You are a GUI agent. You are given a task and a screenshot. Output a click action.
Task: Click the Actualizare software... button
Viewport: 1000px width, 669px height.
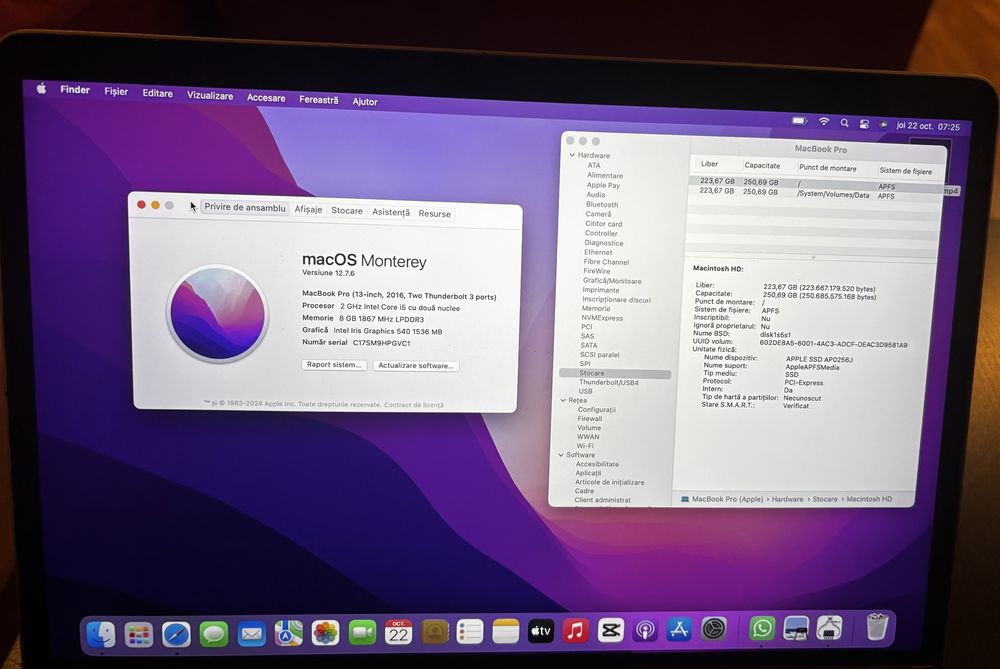[x=415, y=365]
